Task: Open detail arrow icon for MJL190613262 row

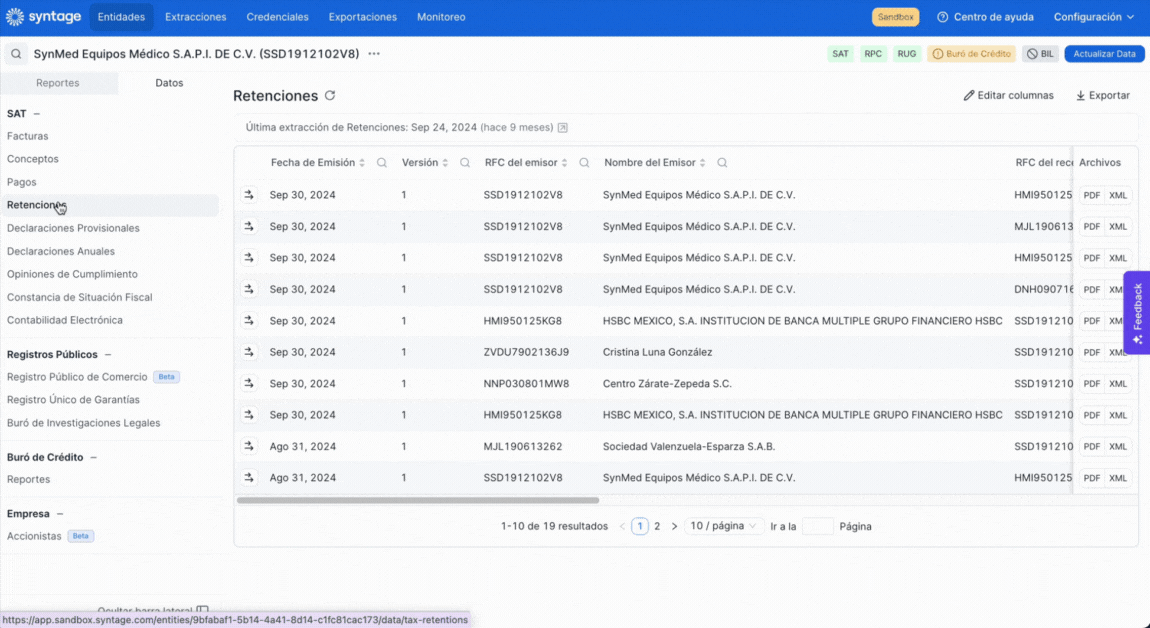Action: point(249,446)
